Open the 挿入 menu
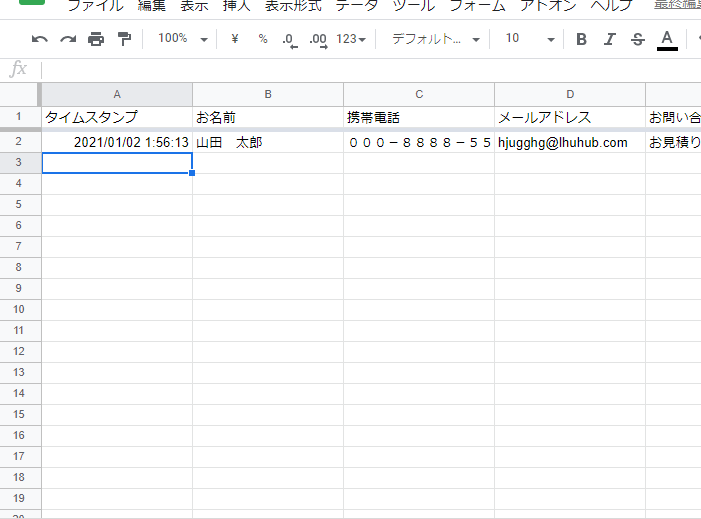The image size is (701, 519). click(236, 6)
